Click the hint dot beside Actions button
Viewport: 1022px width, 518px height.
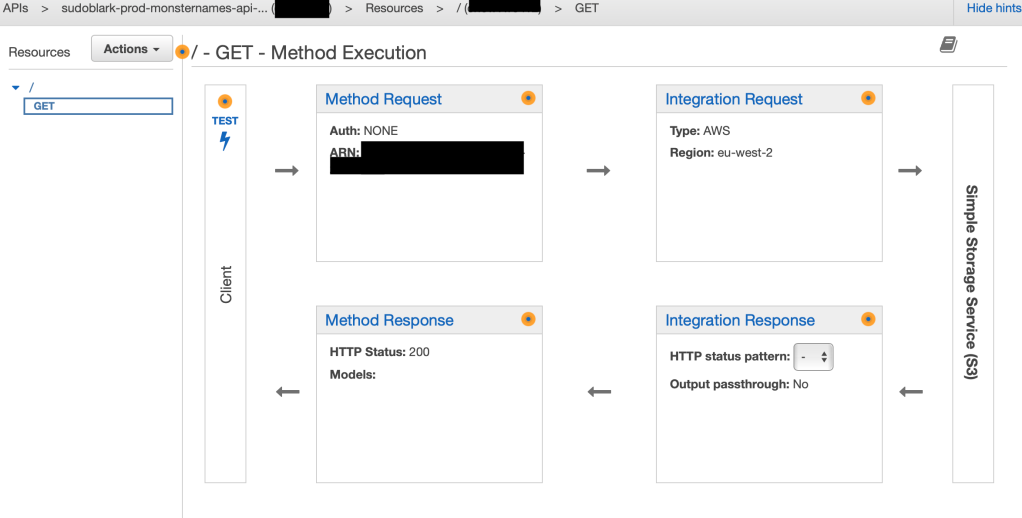[182, 51]
